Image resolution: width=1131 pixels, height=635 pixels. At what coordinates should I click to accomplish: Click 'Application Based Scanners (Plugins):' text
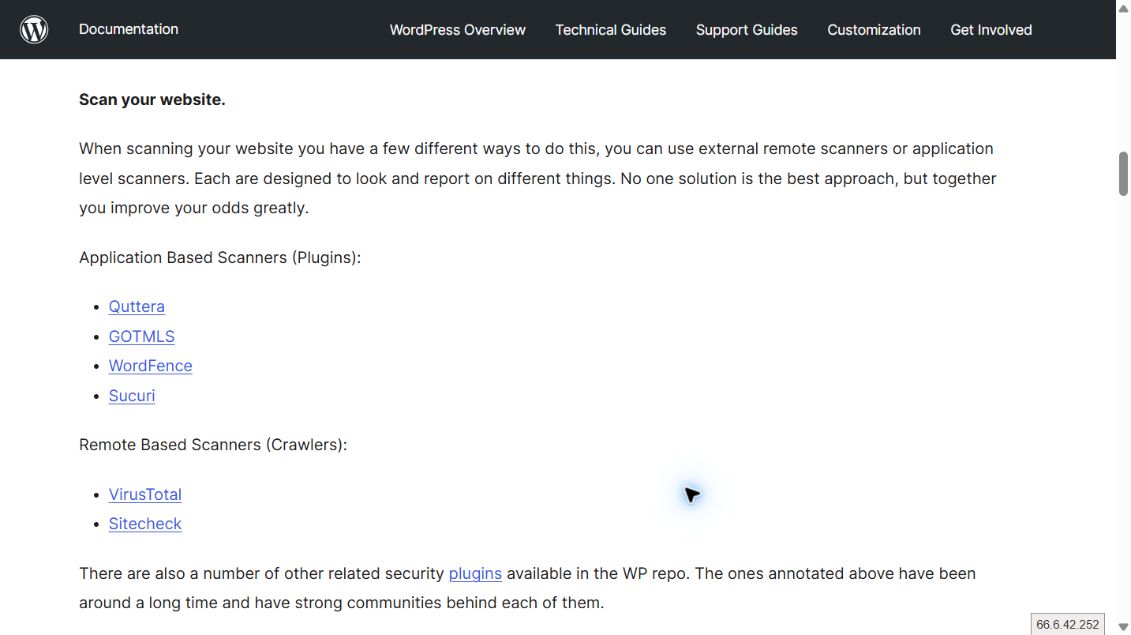(x=220, y=258)
